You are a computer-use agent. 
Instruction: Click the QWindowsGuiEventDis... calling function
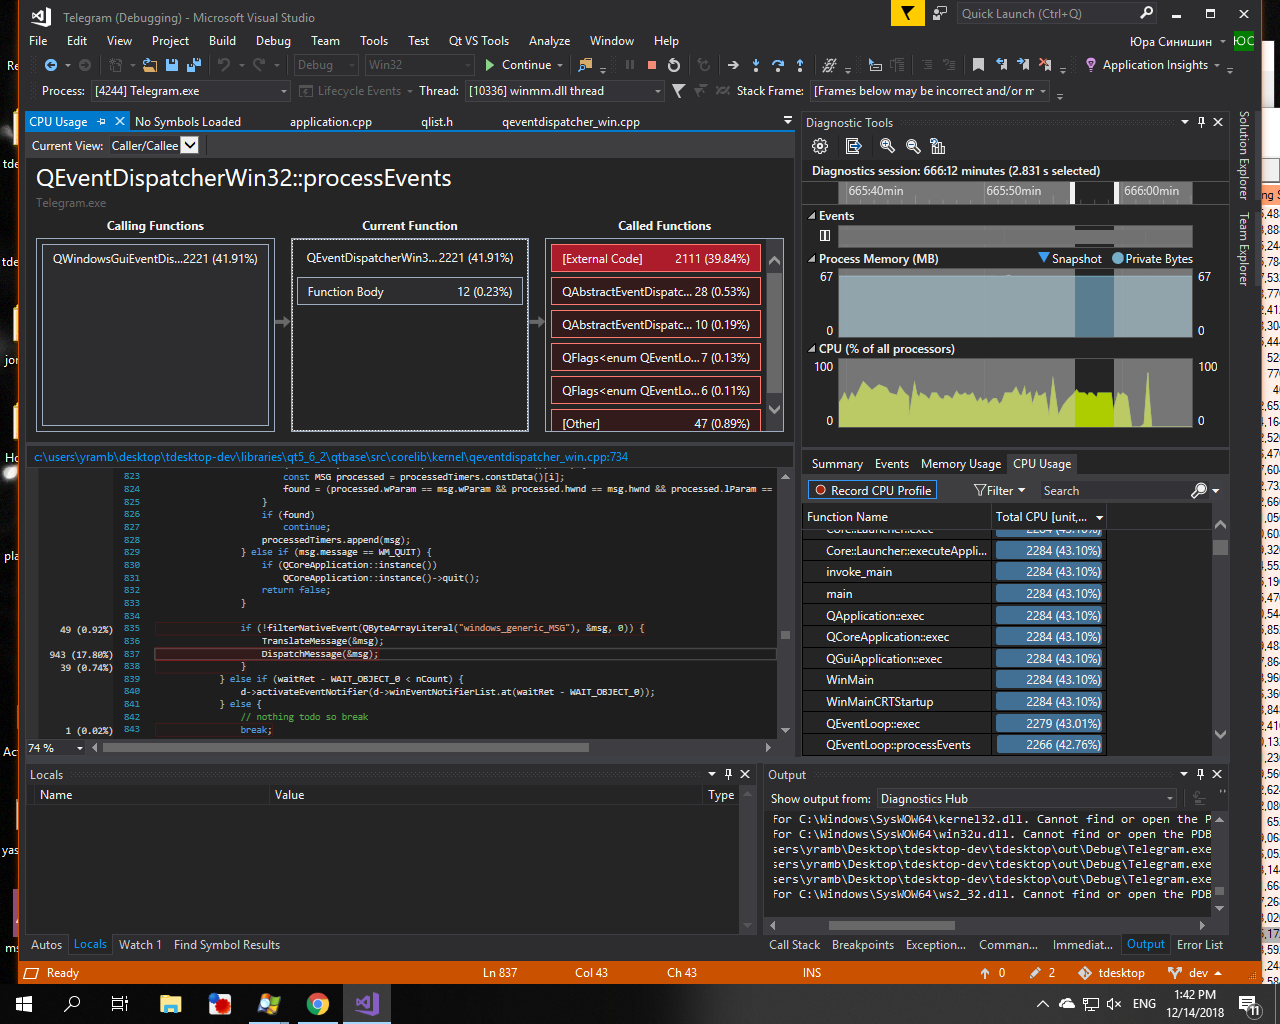pos(155,259)
